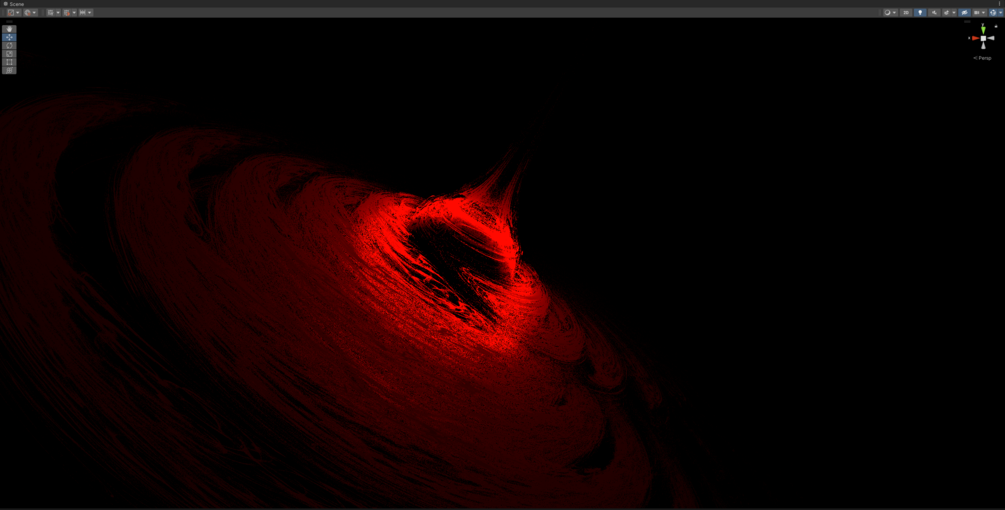Open the Scene tab options kebab menu
1005x510 pixels.
click(x=999, y=4)
